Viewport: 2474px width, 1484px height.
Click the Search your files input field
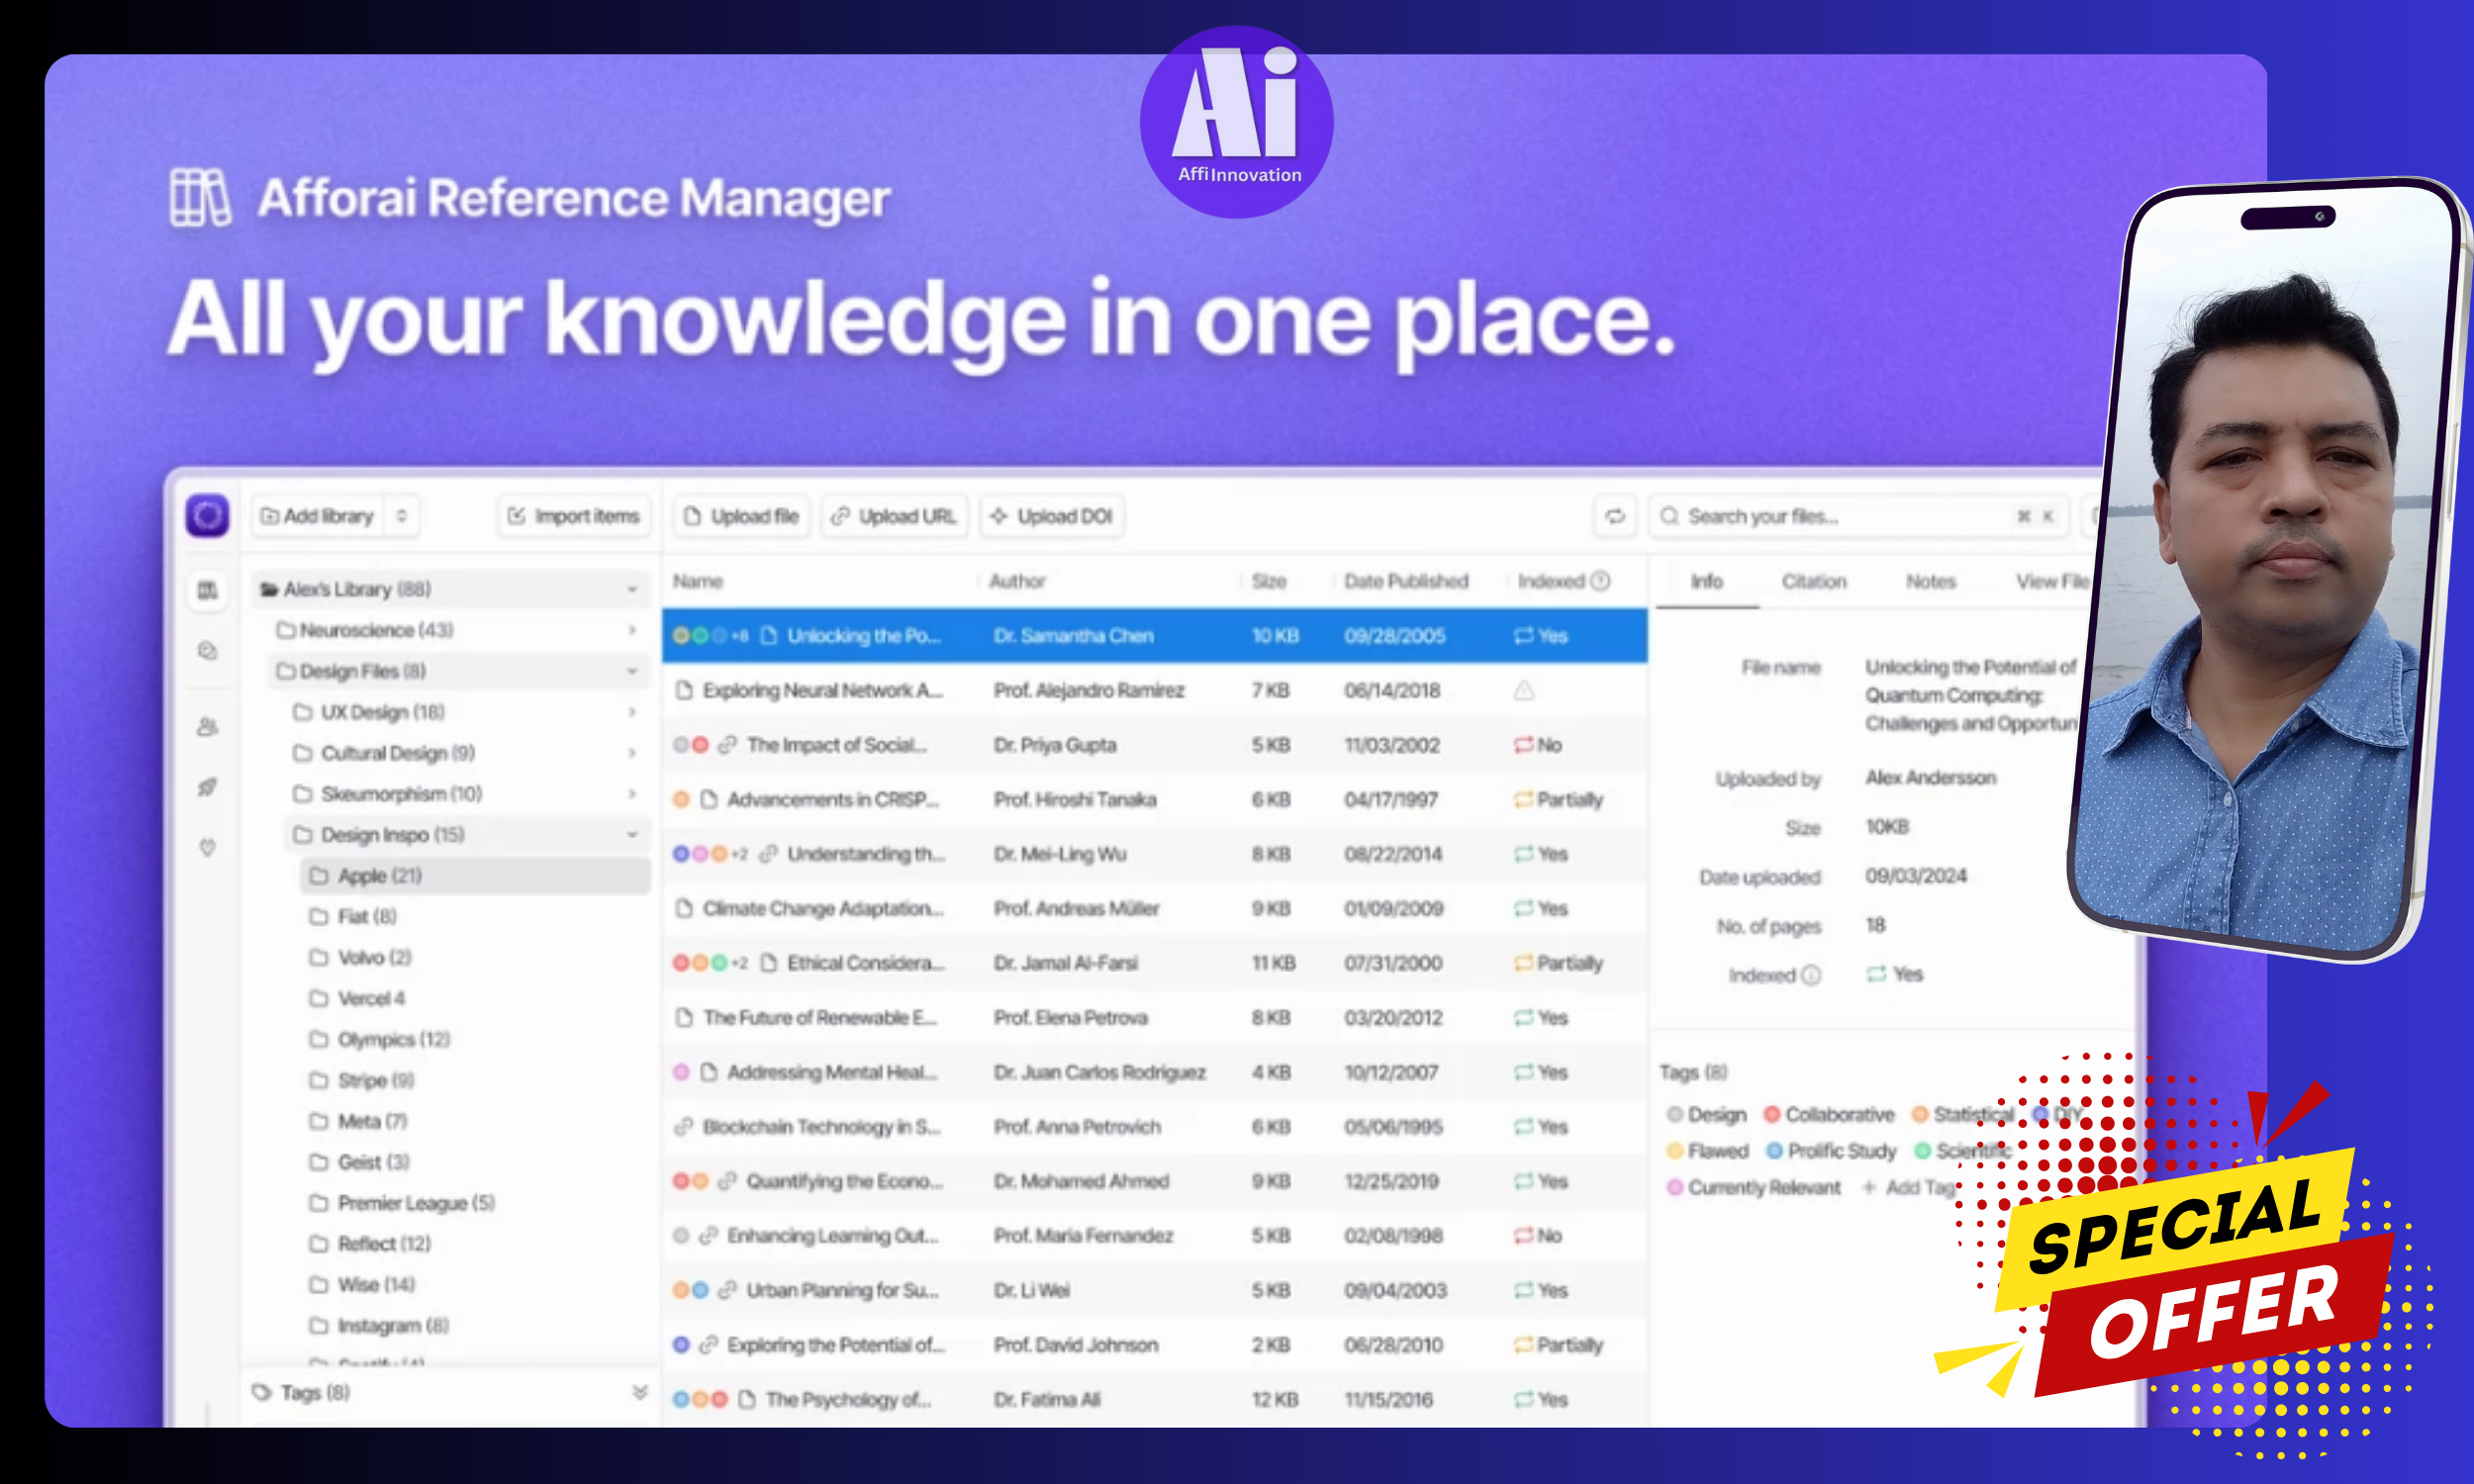pos(1858,516)
